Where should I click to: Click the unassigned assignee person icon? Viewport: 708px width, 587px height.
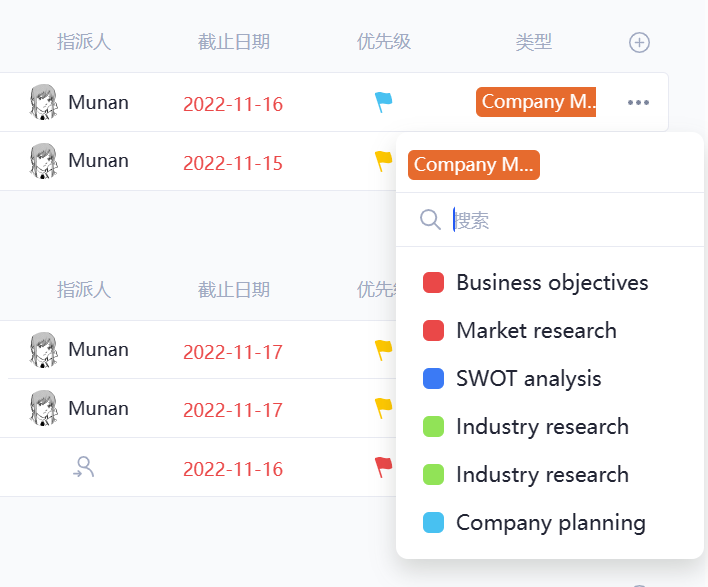click(84, 467)
